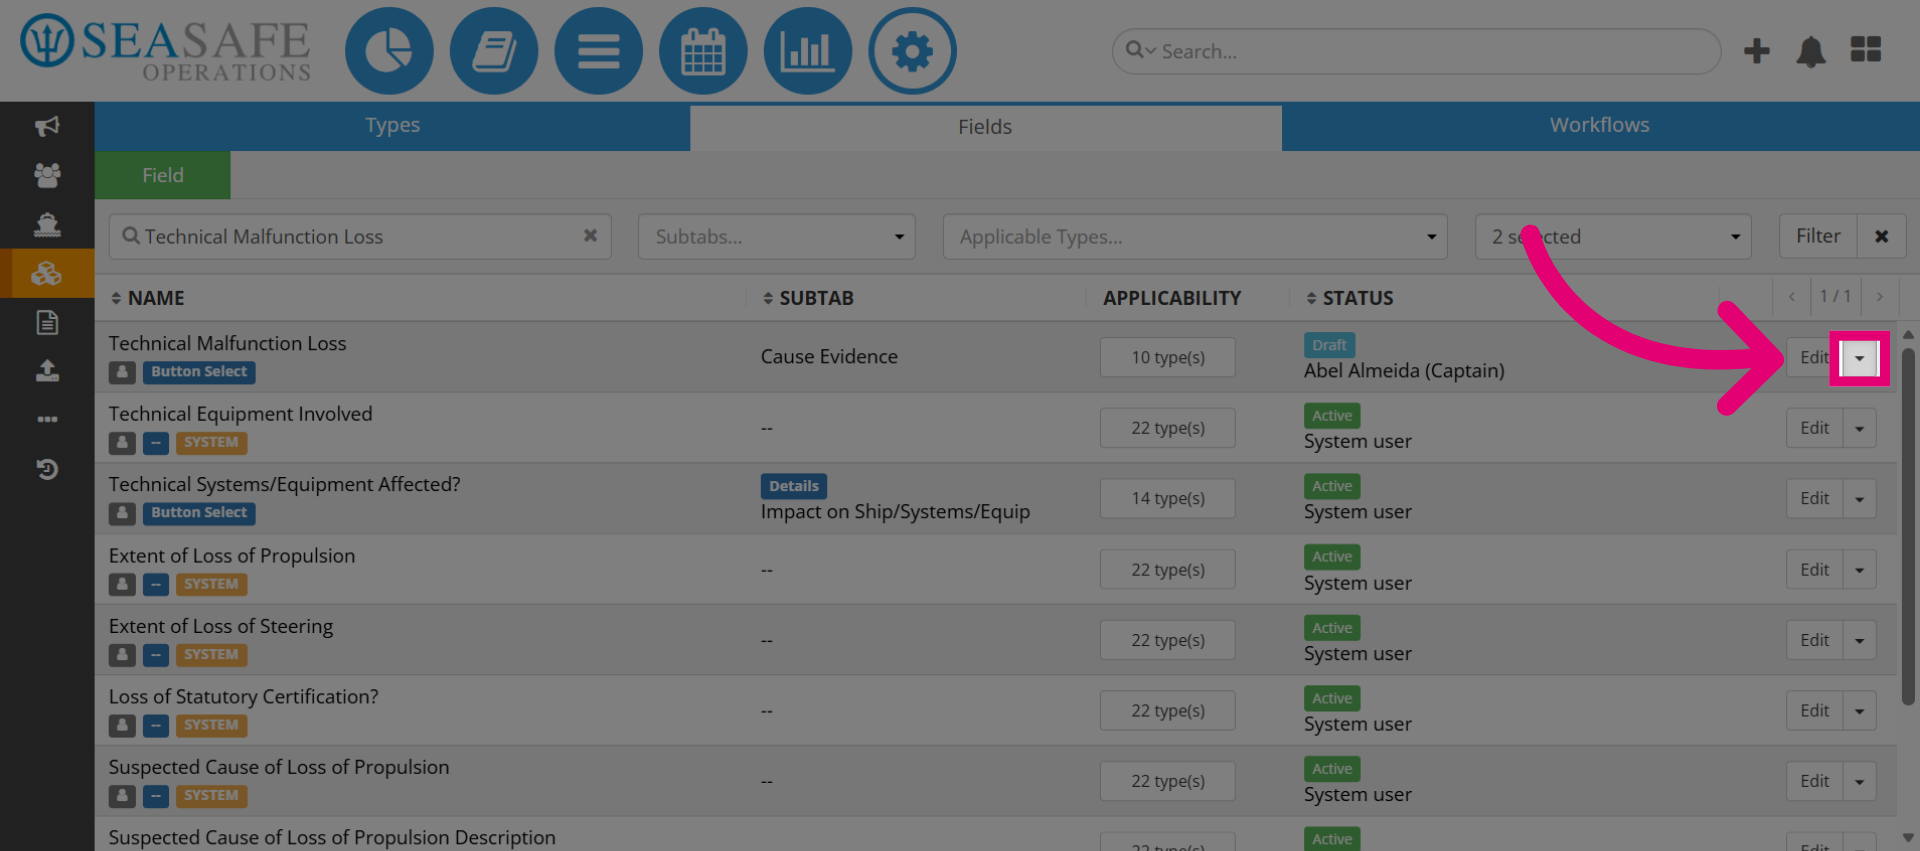Go to previous page arrow

click(1792, 297)
